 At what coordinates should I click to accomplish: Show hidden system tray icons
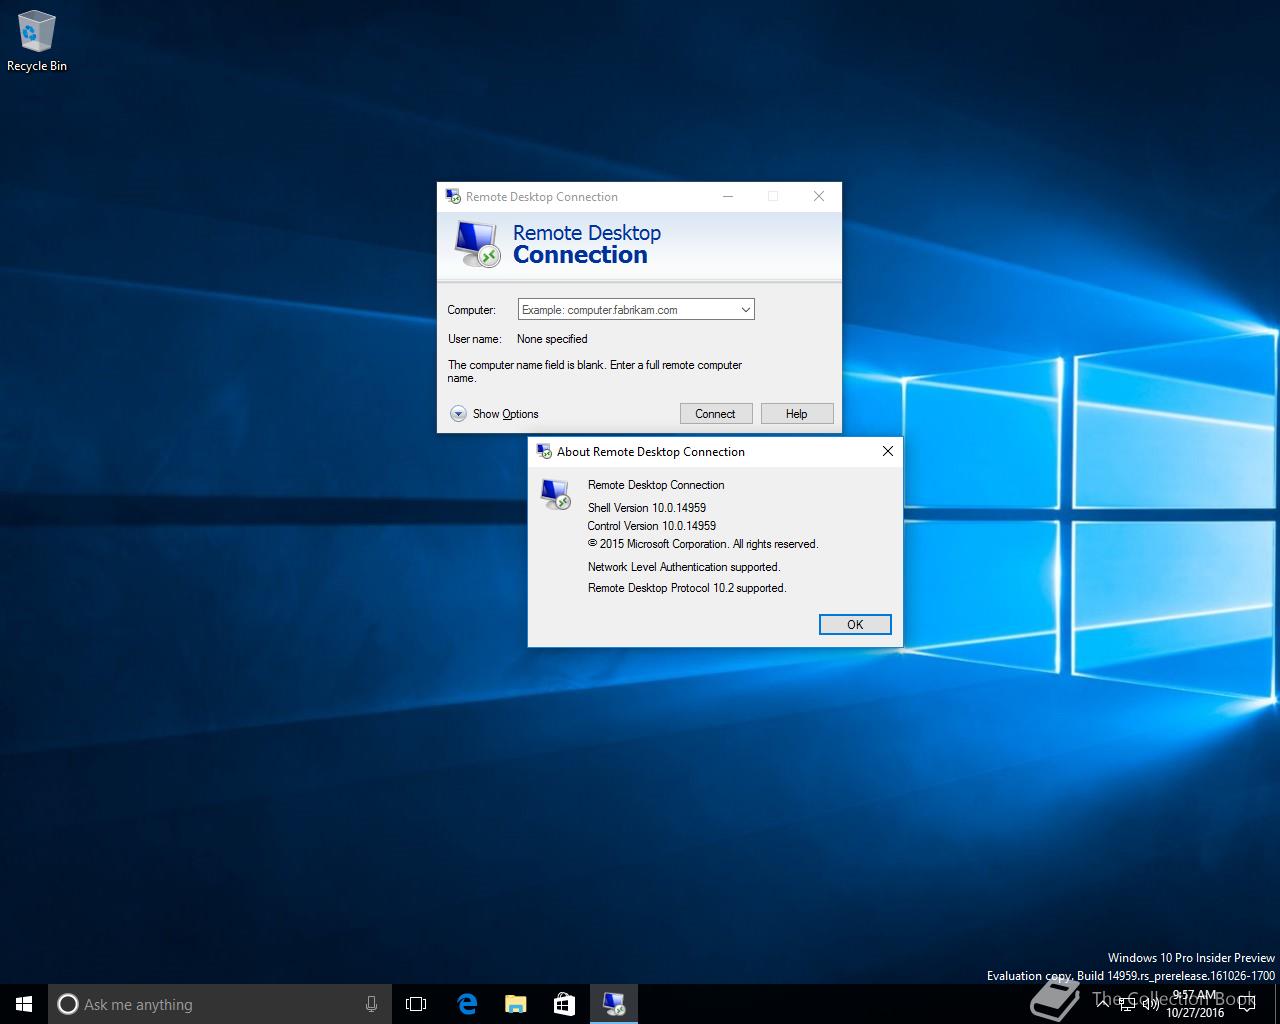[x=1103, y=1004]
